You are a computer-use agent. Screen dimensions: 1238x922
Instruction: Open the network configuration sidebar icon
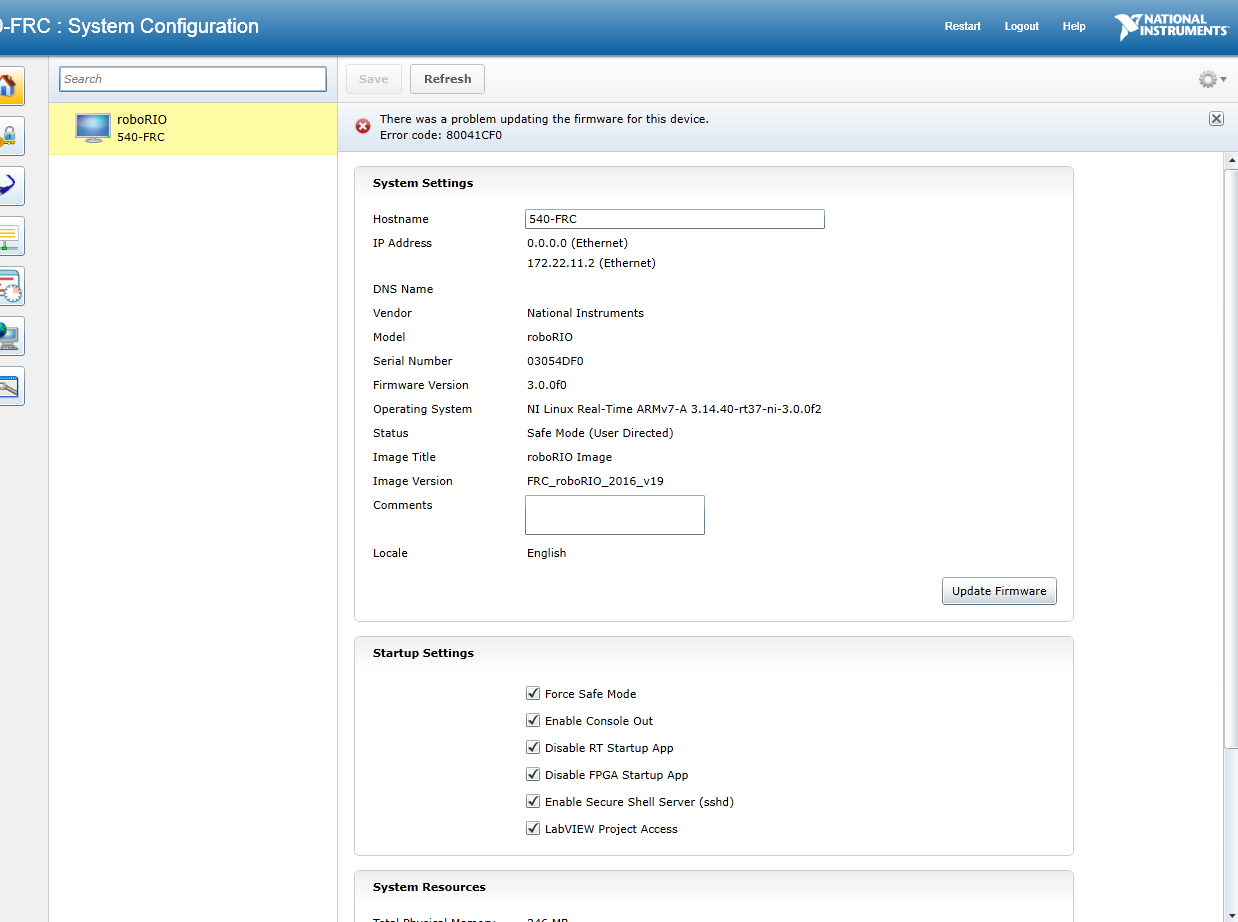(10, 236)
